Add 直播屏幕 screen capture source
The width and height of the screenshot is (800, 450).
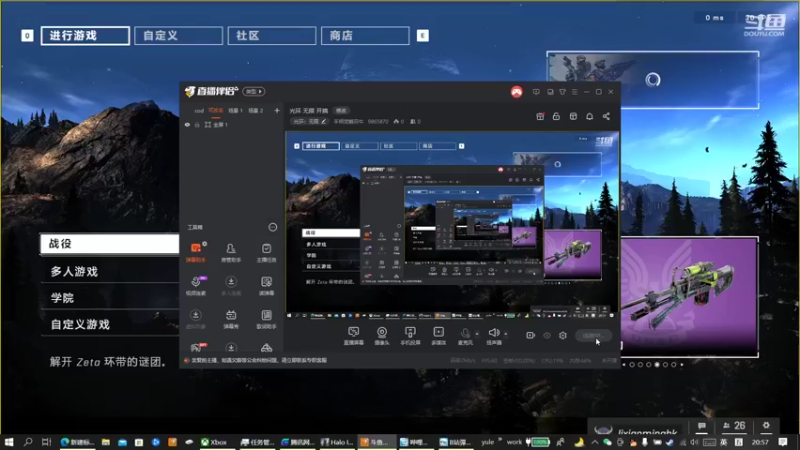pos(354,336)
